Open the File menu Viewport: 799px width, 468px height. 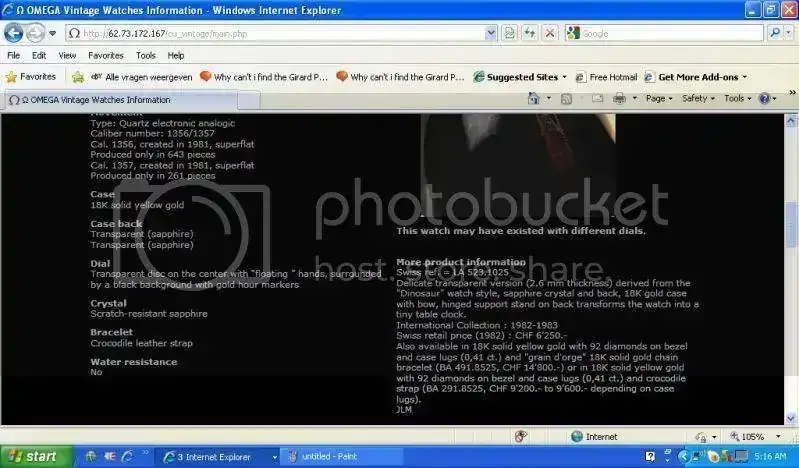coord(14,55)
